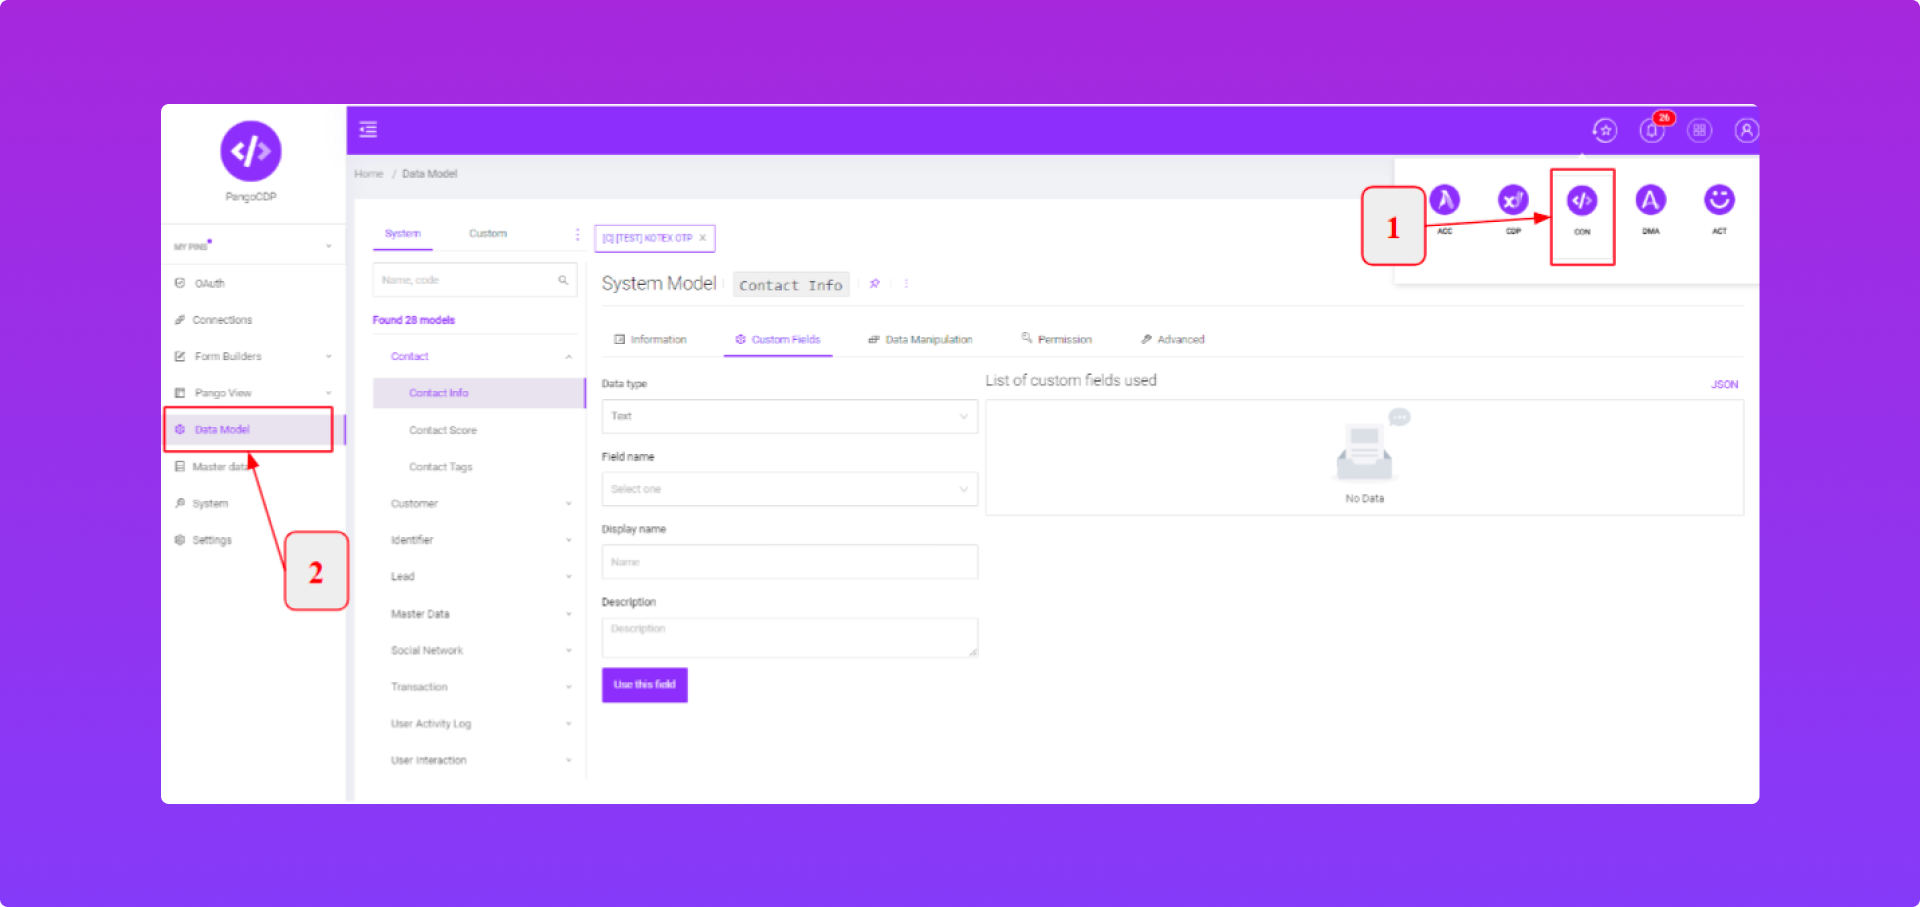Click the Use this field button
The width and height of the screenshot is (1920, 907).
coord(644,685)
